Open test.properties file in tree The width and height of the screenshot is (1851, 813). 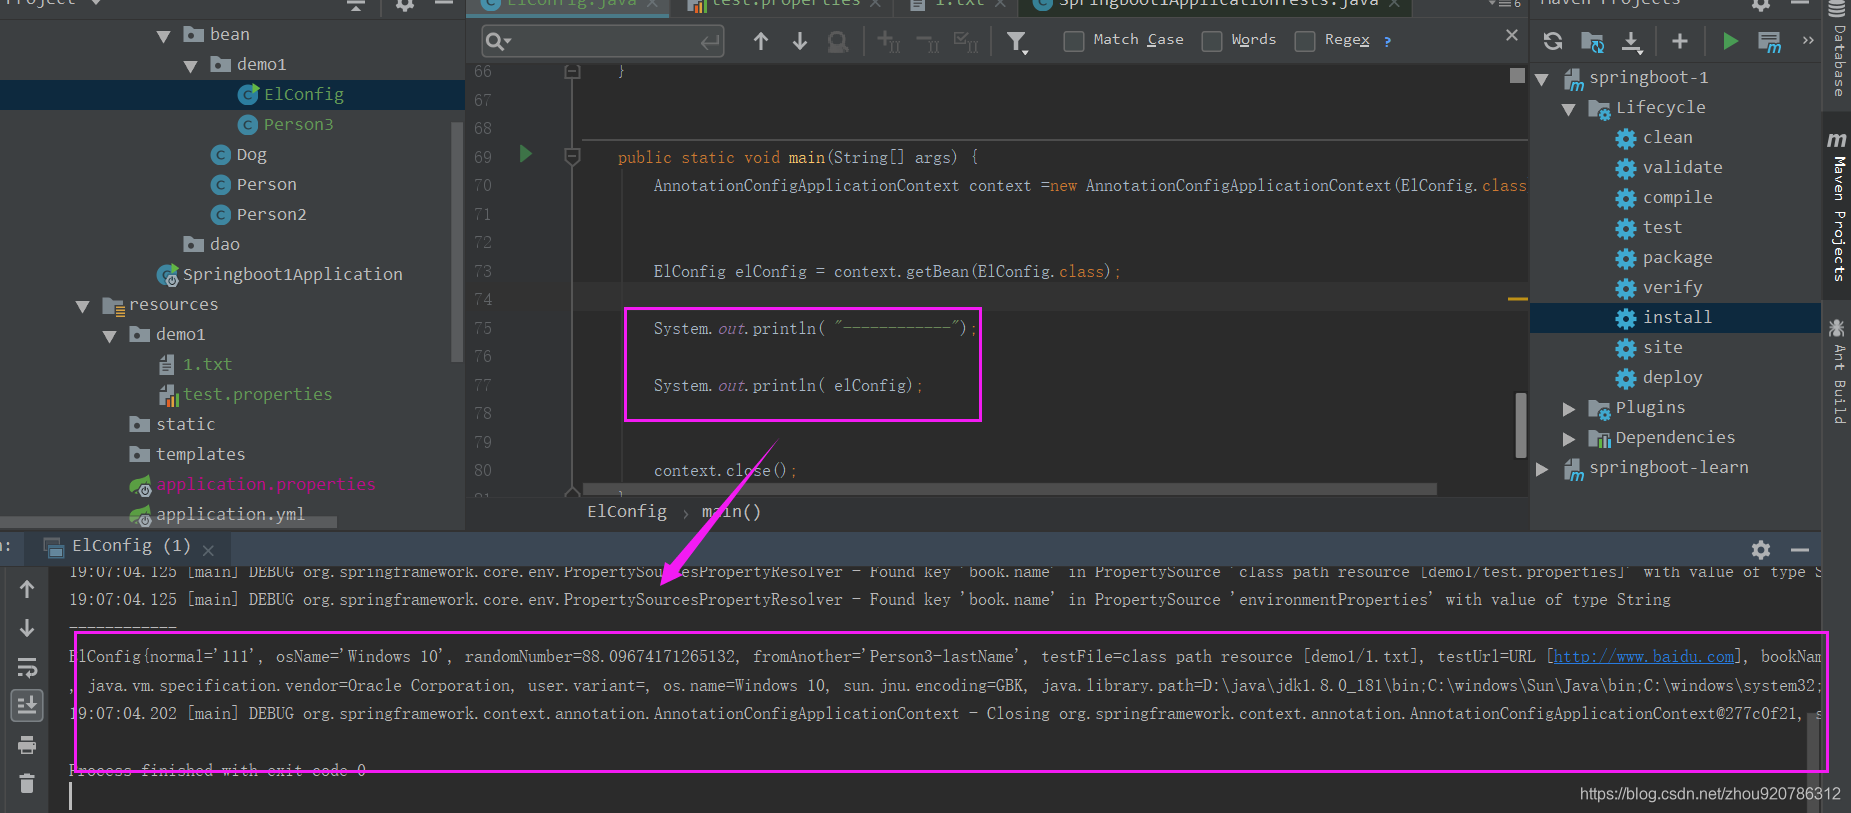(257, 394)
